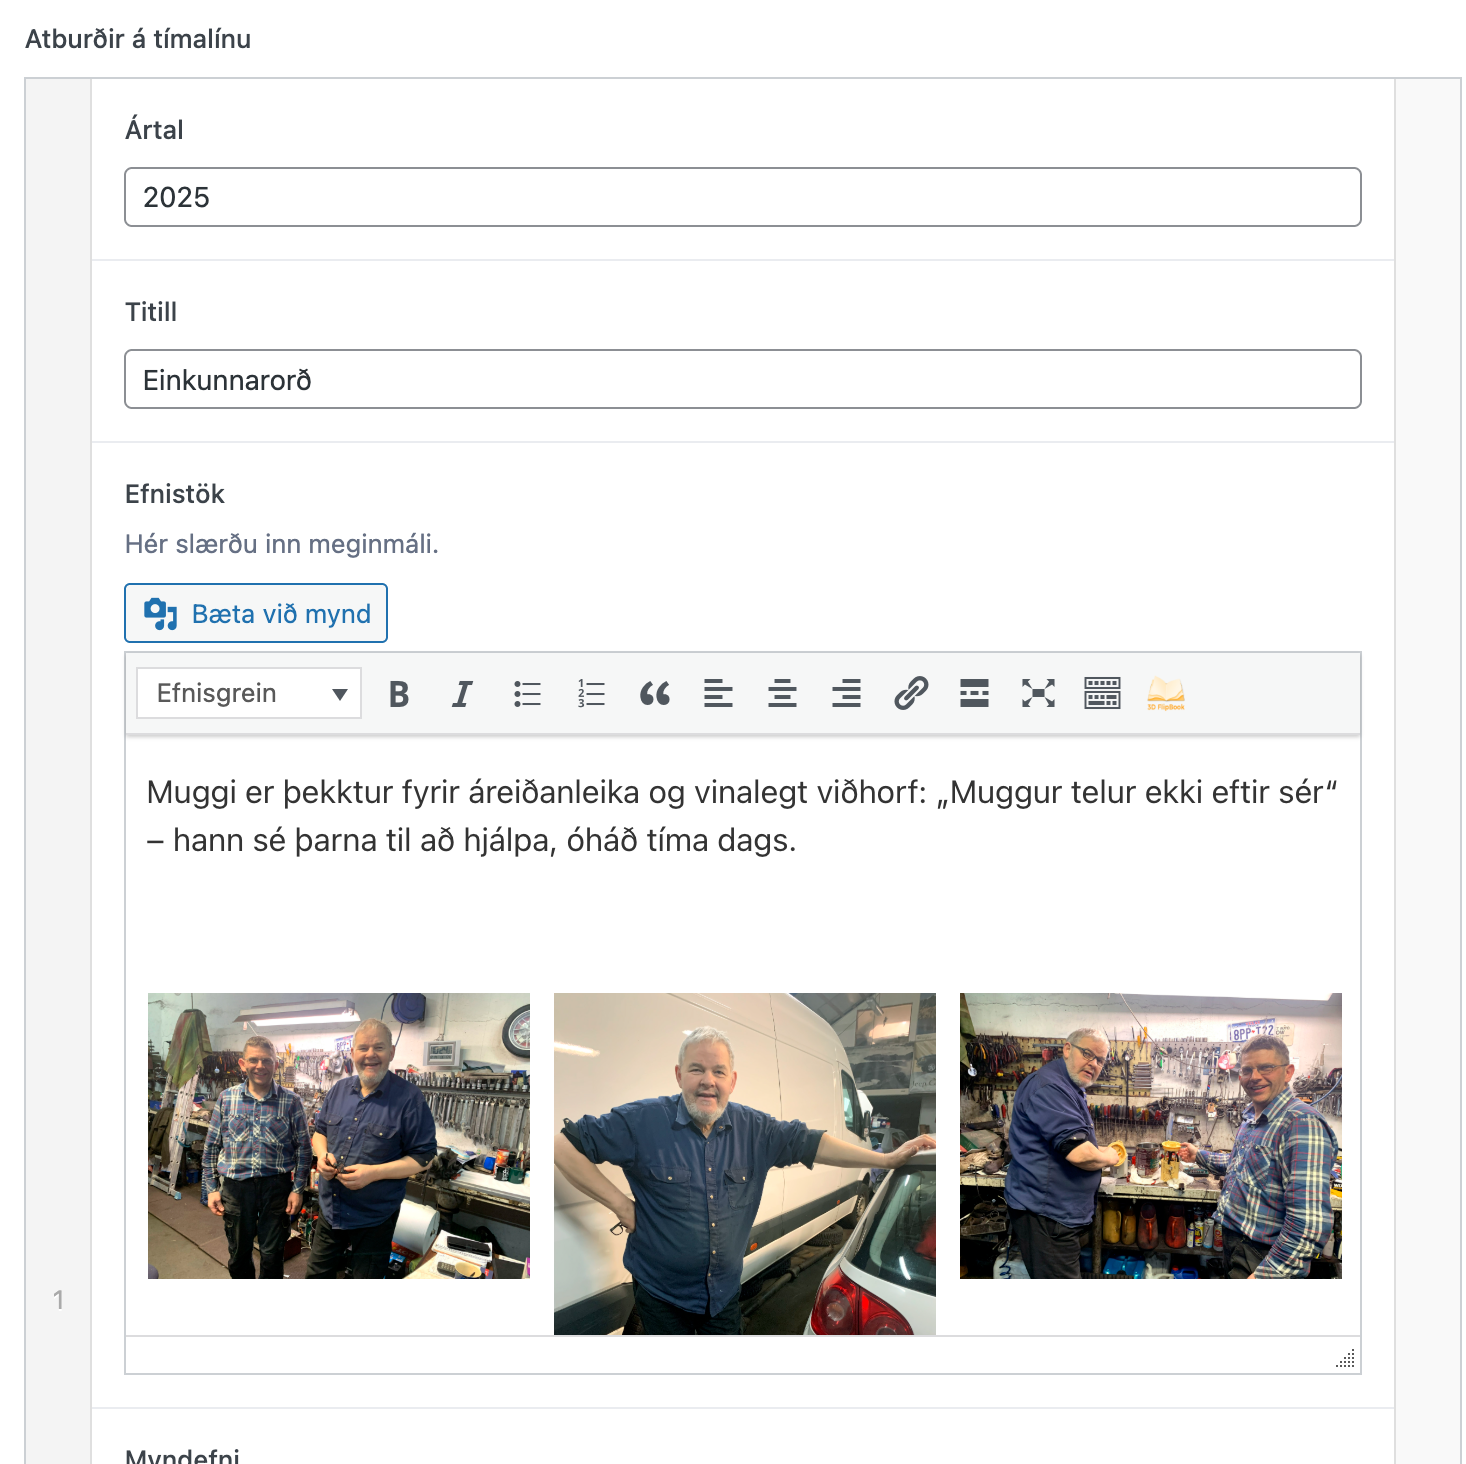Insert or edit a link

(911, 693)
